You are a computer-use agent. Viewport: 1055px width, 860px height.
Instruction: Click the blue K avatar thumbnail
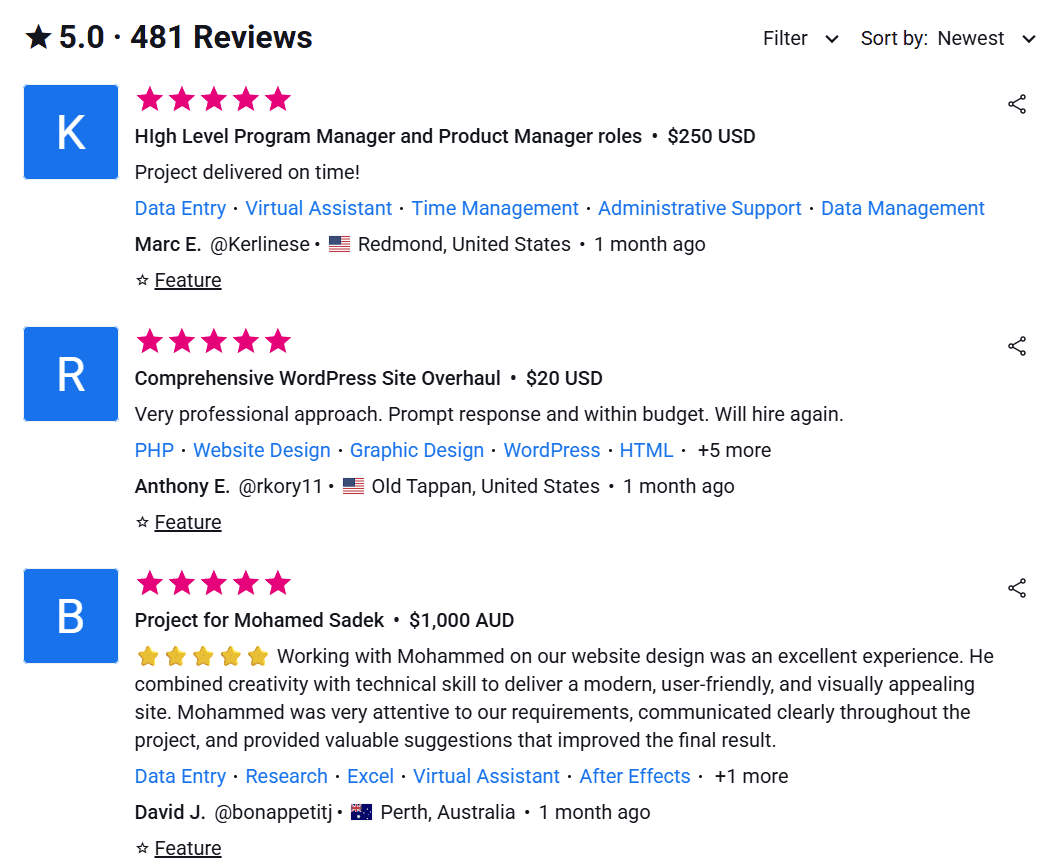71,132
